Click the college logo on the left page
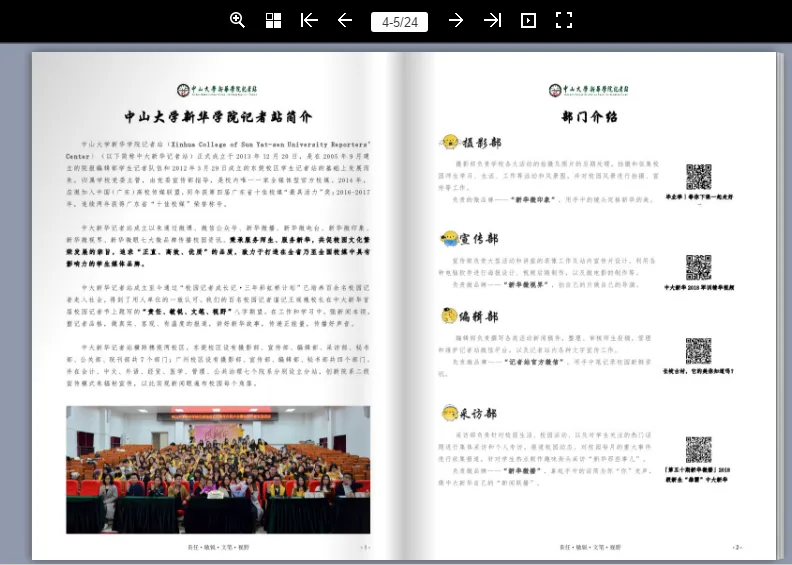This screenshot has width=792, height=565. [x=217, y=90]
